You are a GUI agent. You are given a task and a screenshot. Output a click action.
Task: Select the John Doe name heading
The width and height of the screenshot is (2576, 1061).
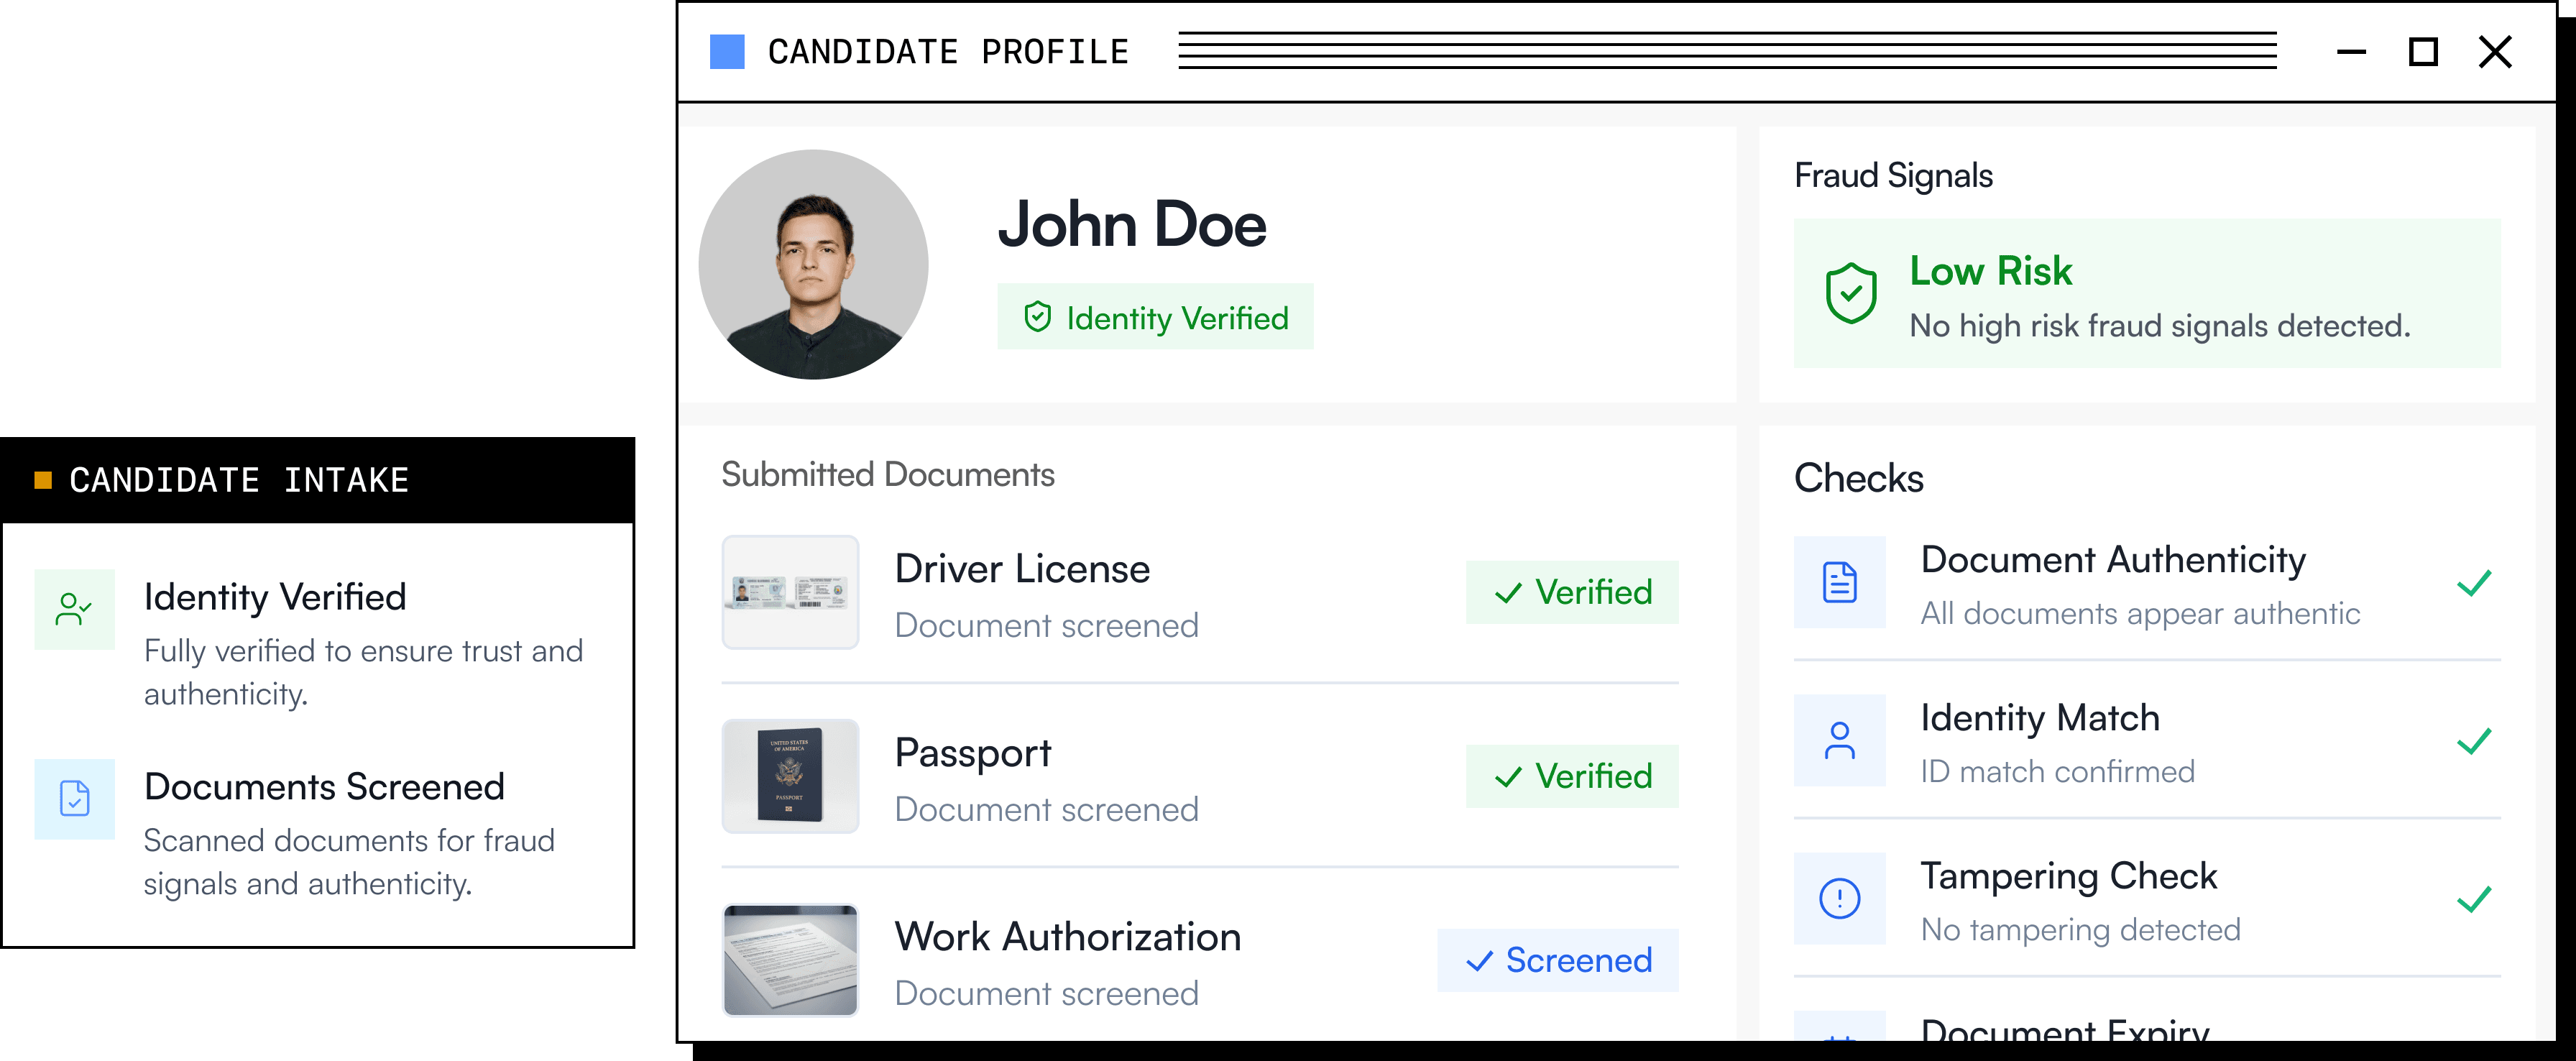1132,224
